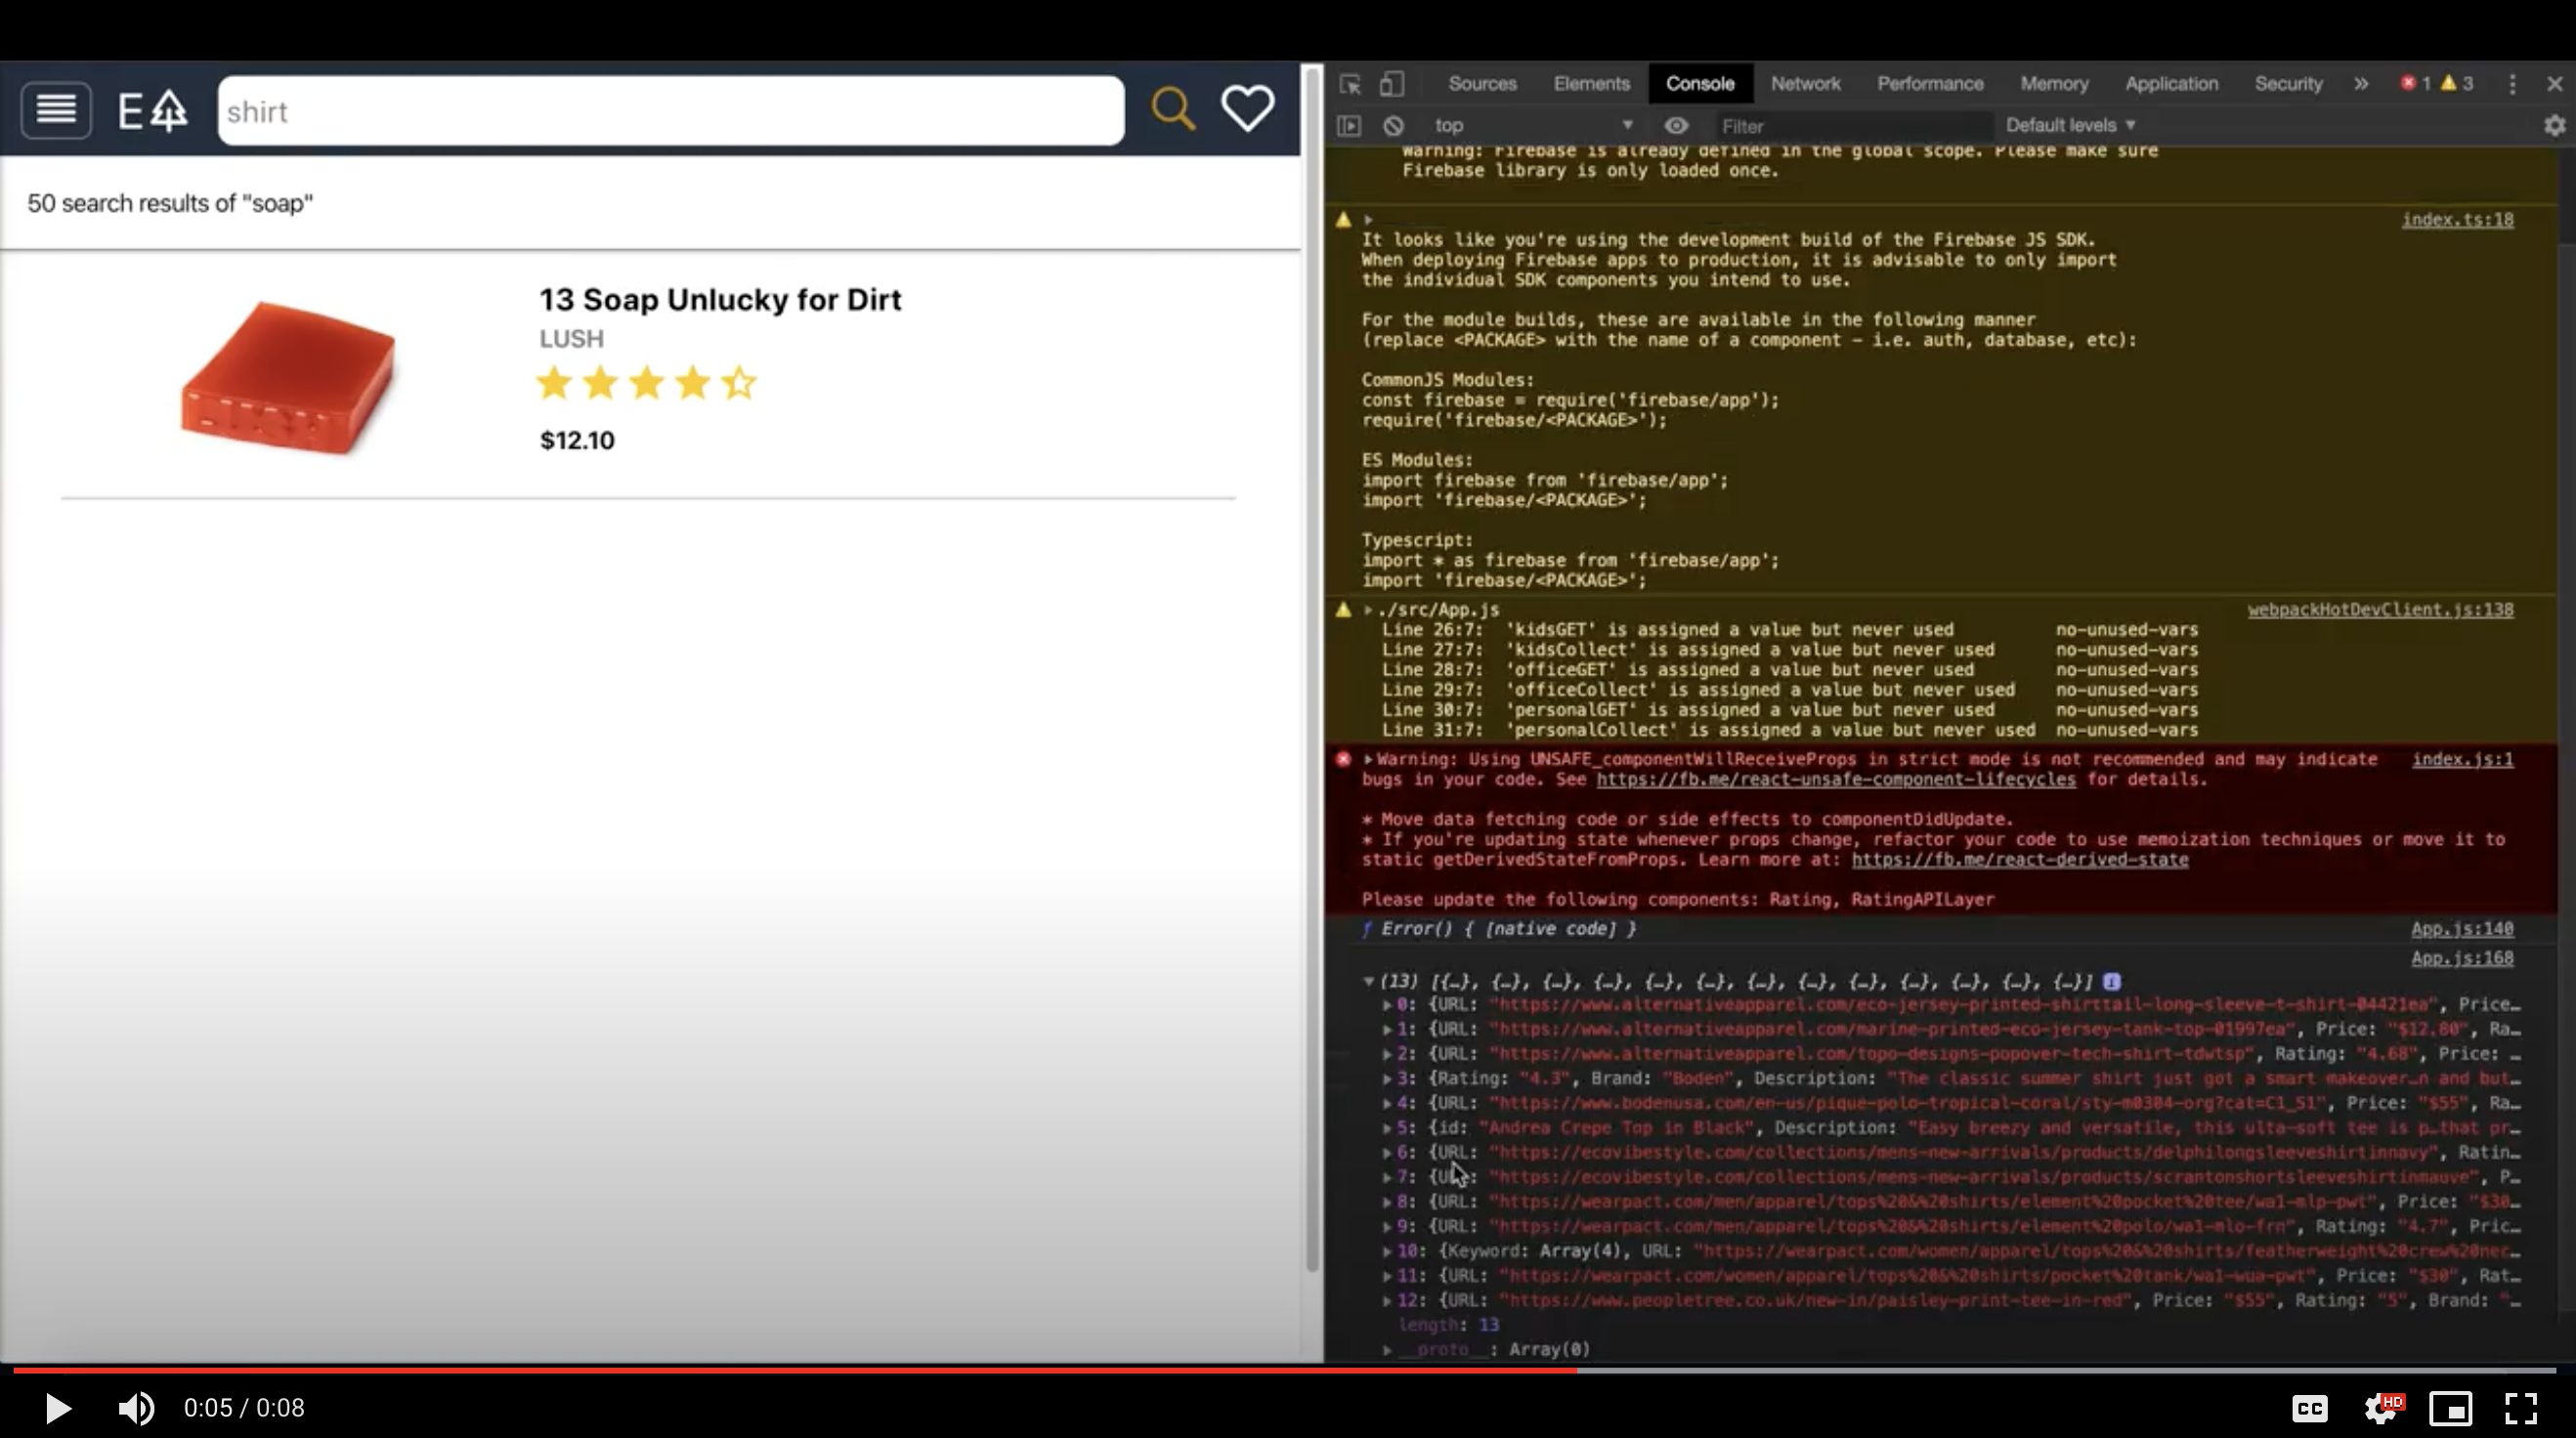Screen dimensions: 2576x1438
Task: Toggle the device toolbar icon
Action: [x=1392, y=84]
